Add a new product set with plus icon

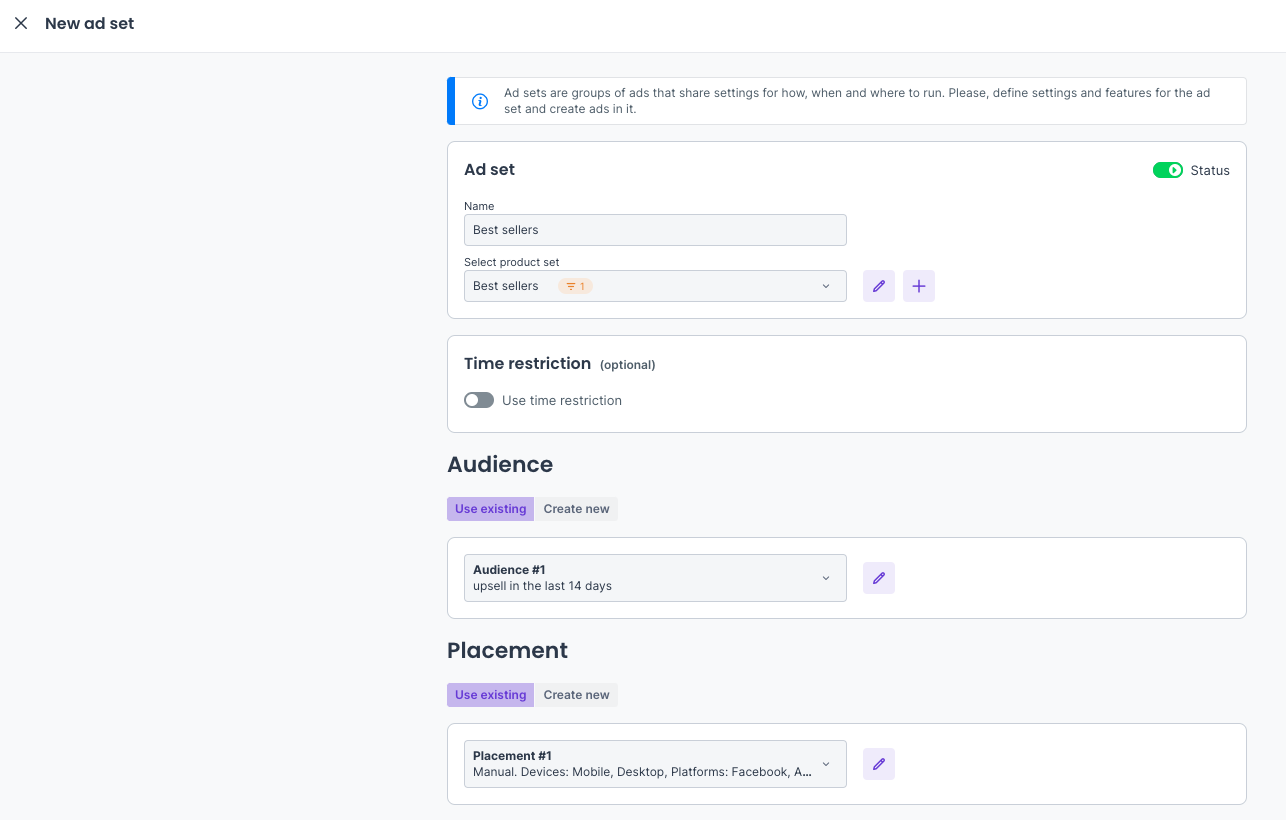(918, 286)
